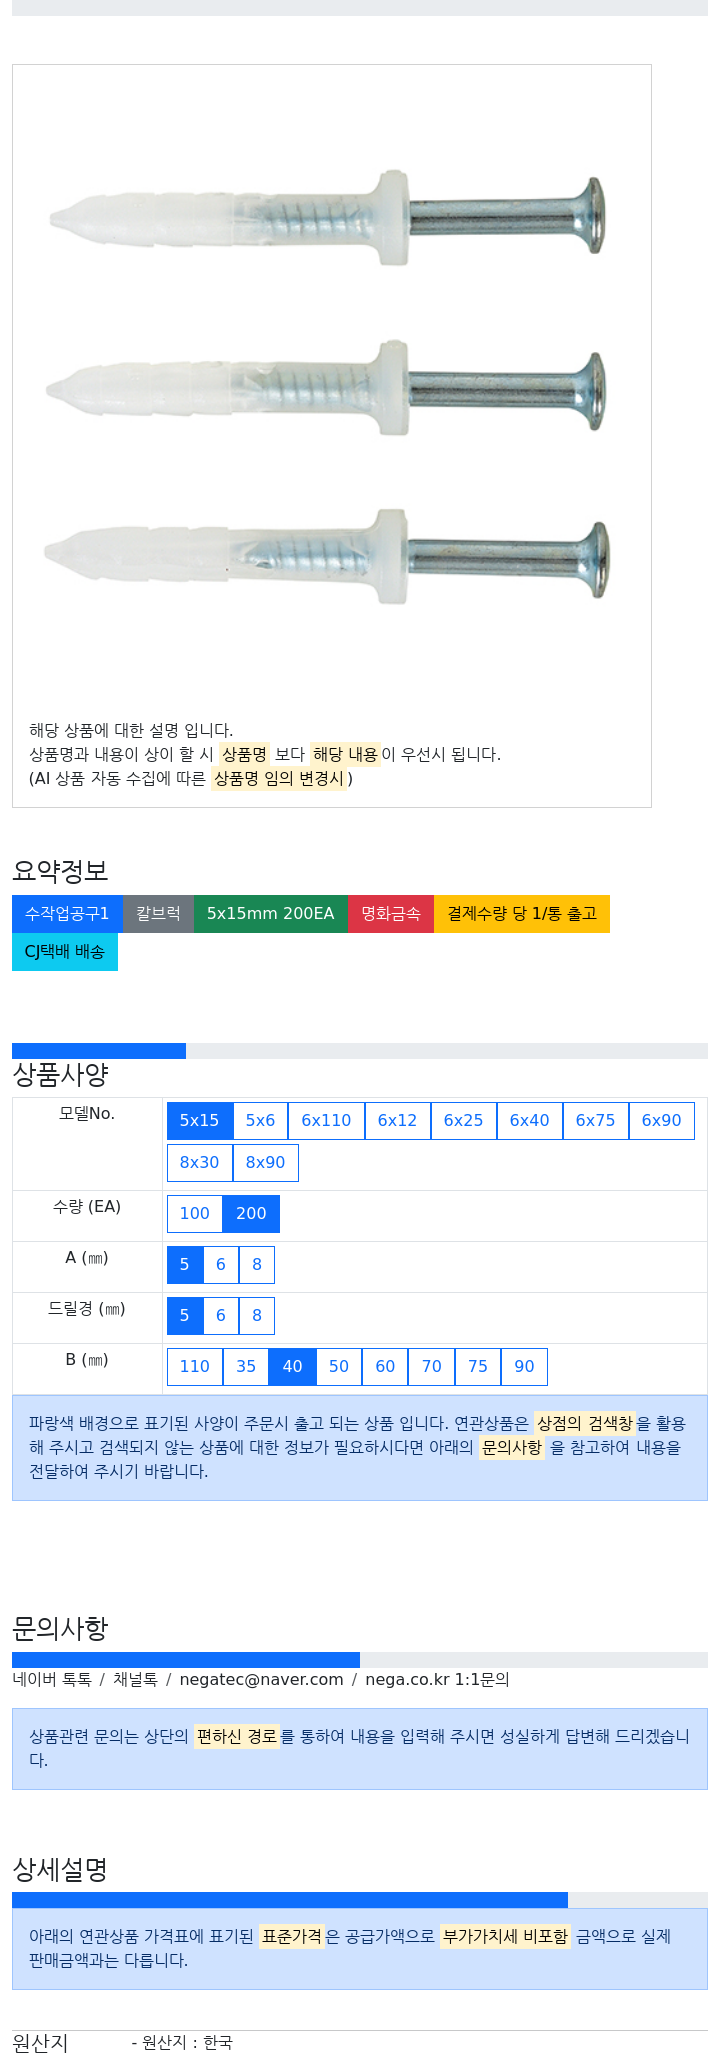Screen dimensions: 720x2063
Task: Choose model 8x90
Action: pos(265,1163)
